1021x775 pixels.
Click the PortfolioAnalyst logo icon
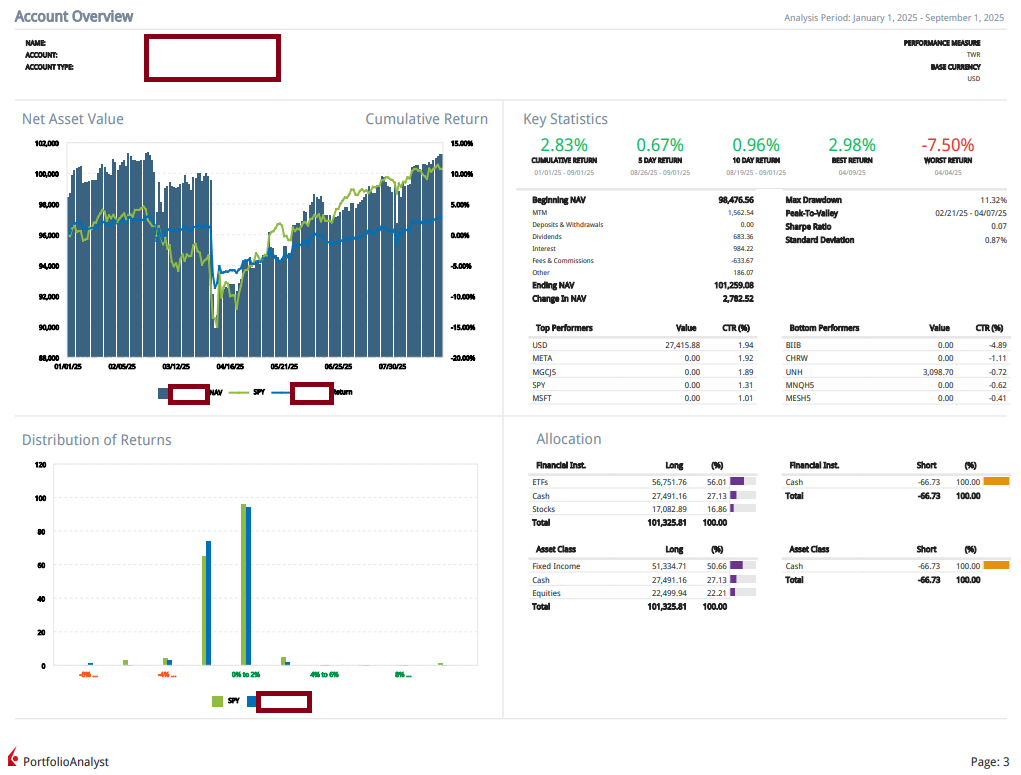click(x=13, y=756)
